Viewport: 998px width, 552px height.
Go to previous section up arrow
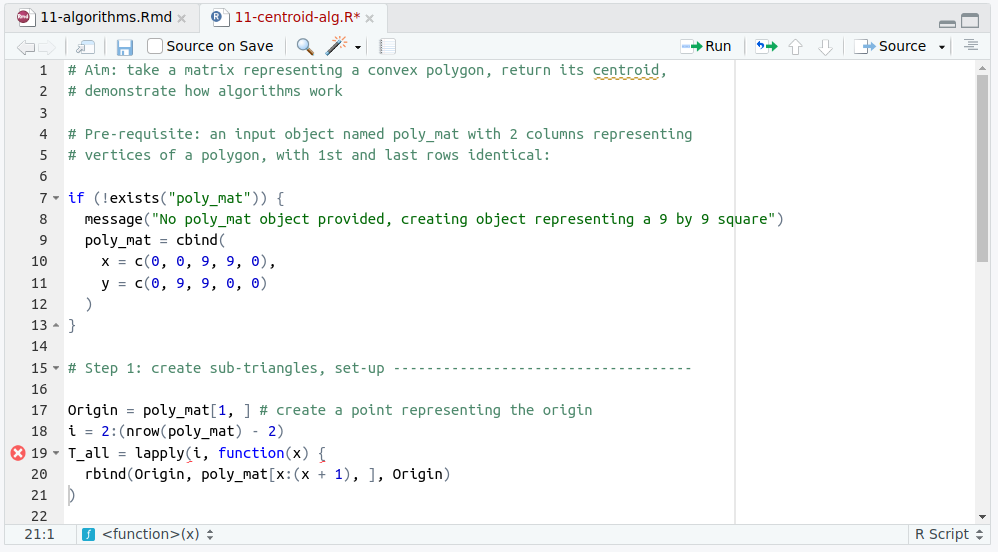tap(796, 46)
